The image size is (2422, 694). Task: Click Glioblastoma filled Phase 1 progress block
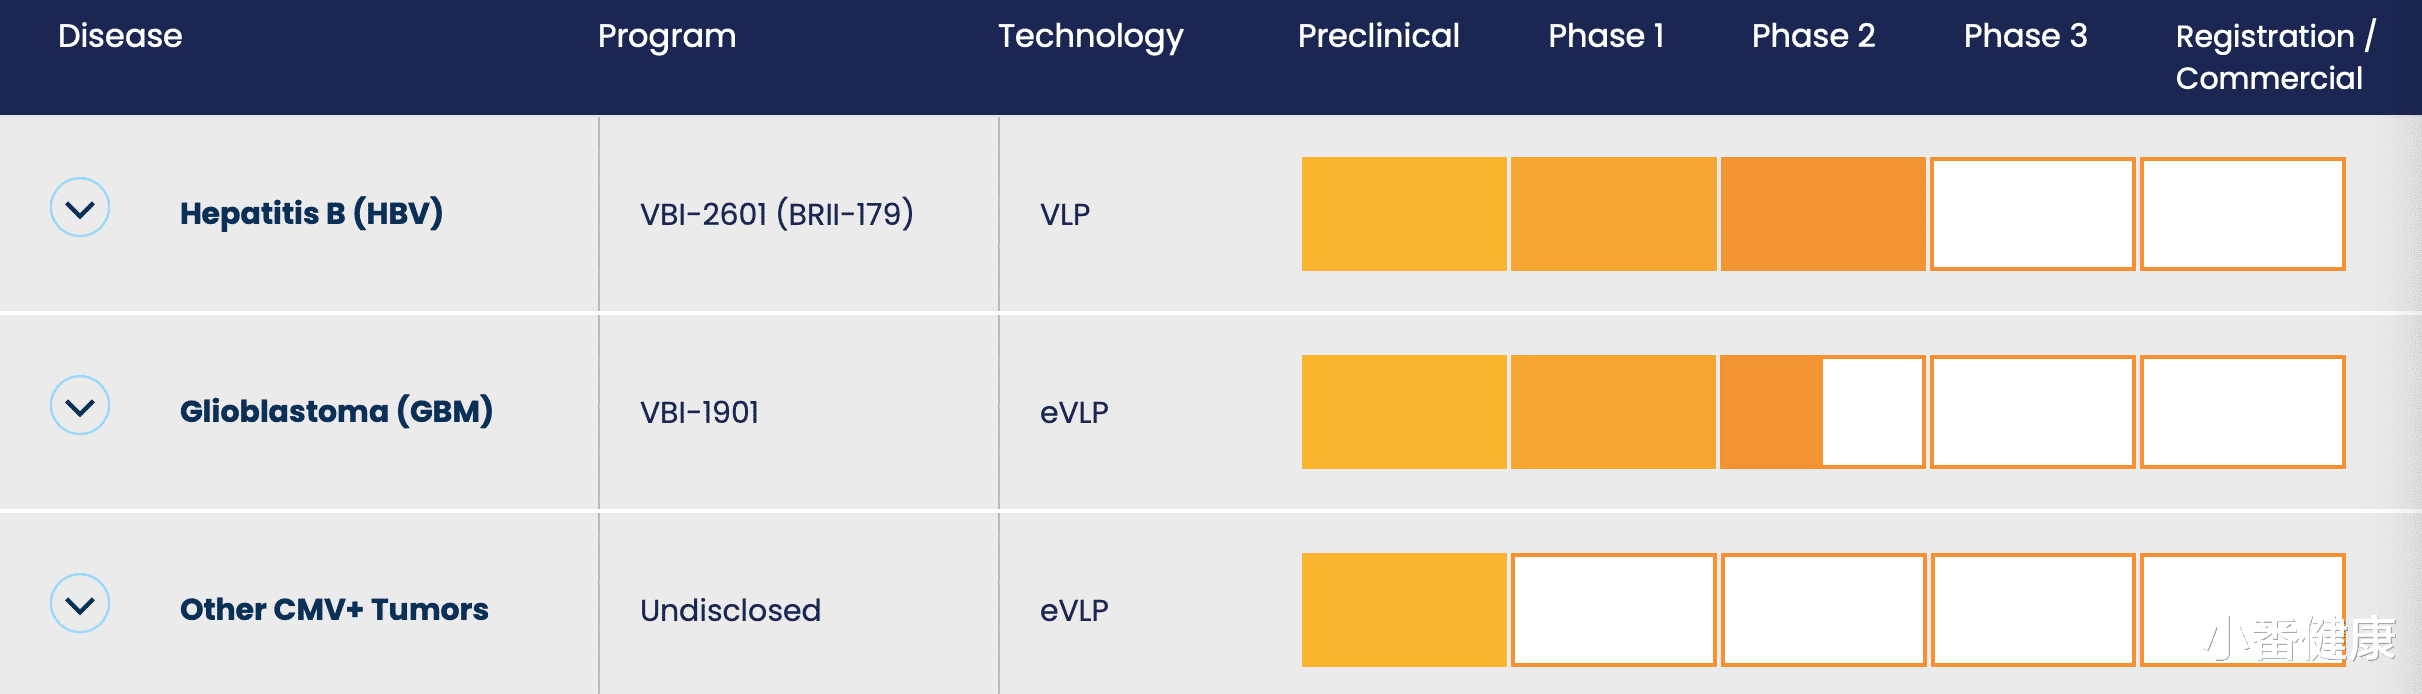(x=1613, y=412)
